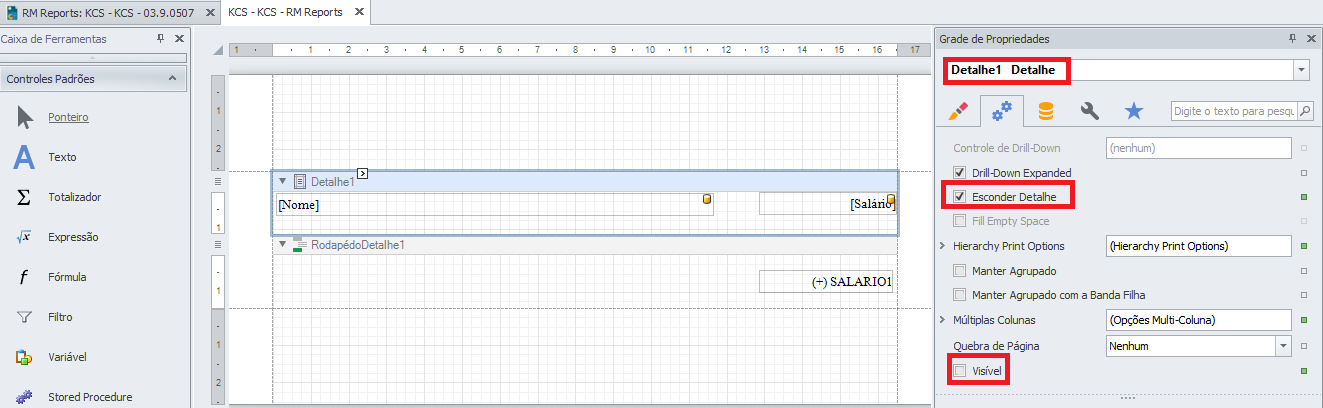Click the RodapédoDetalhe1 band icon

click(299, 245)
